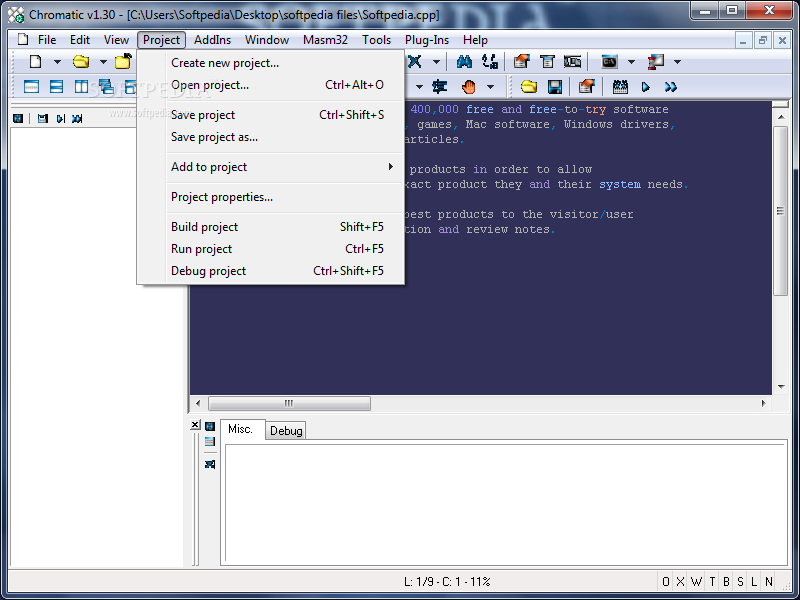Click the vertical scrollbar down arrow of editor
800x600 pixels.
click(781, 387)
